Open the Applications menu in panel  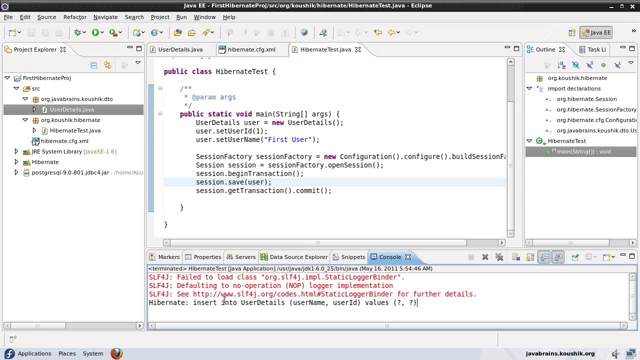pos(34,353)
